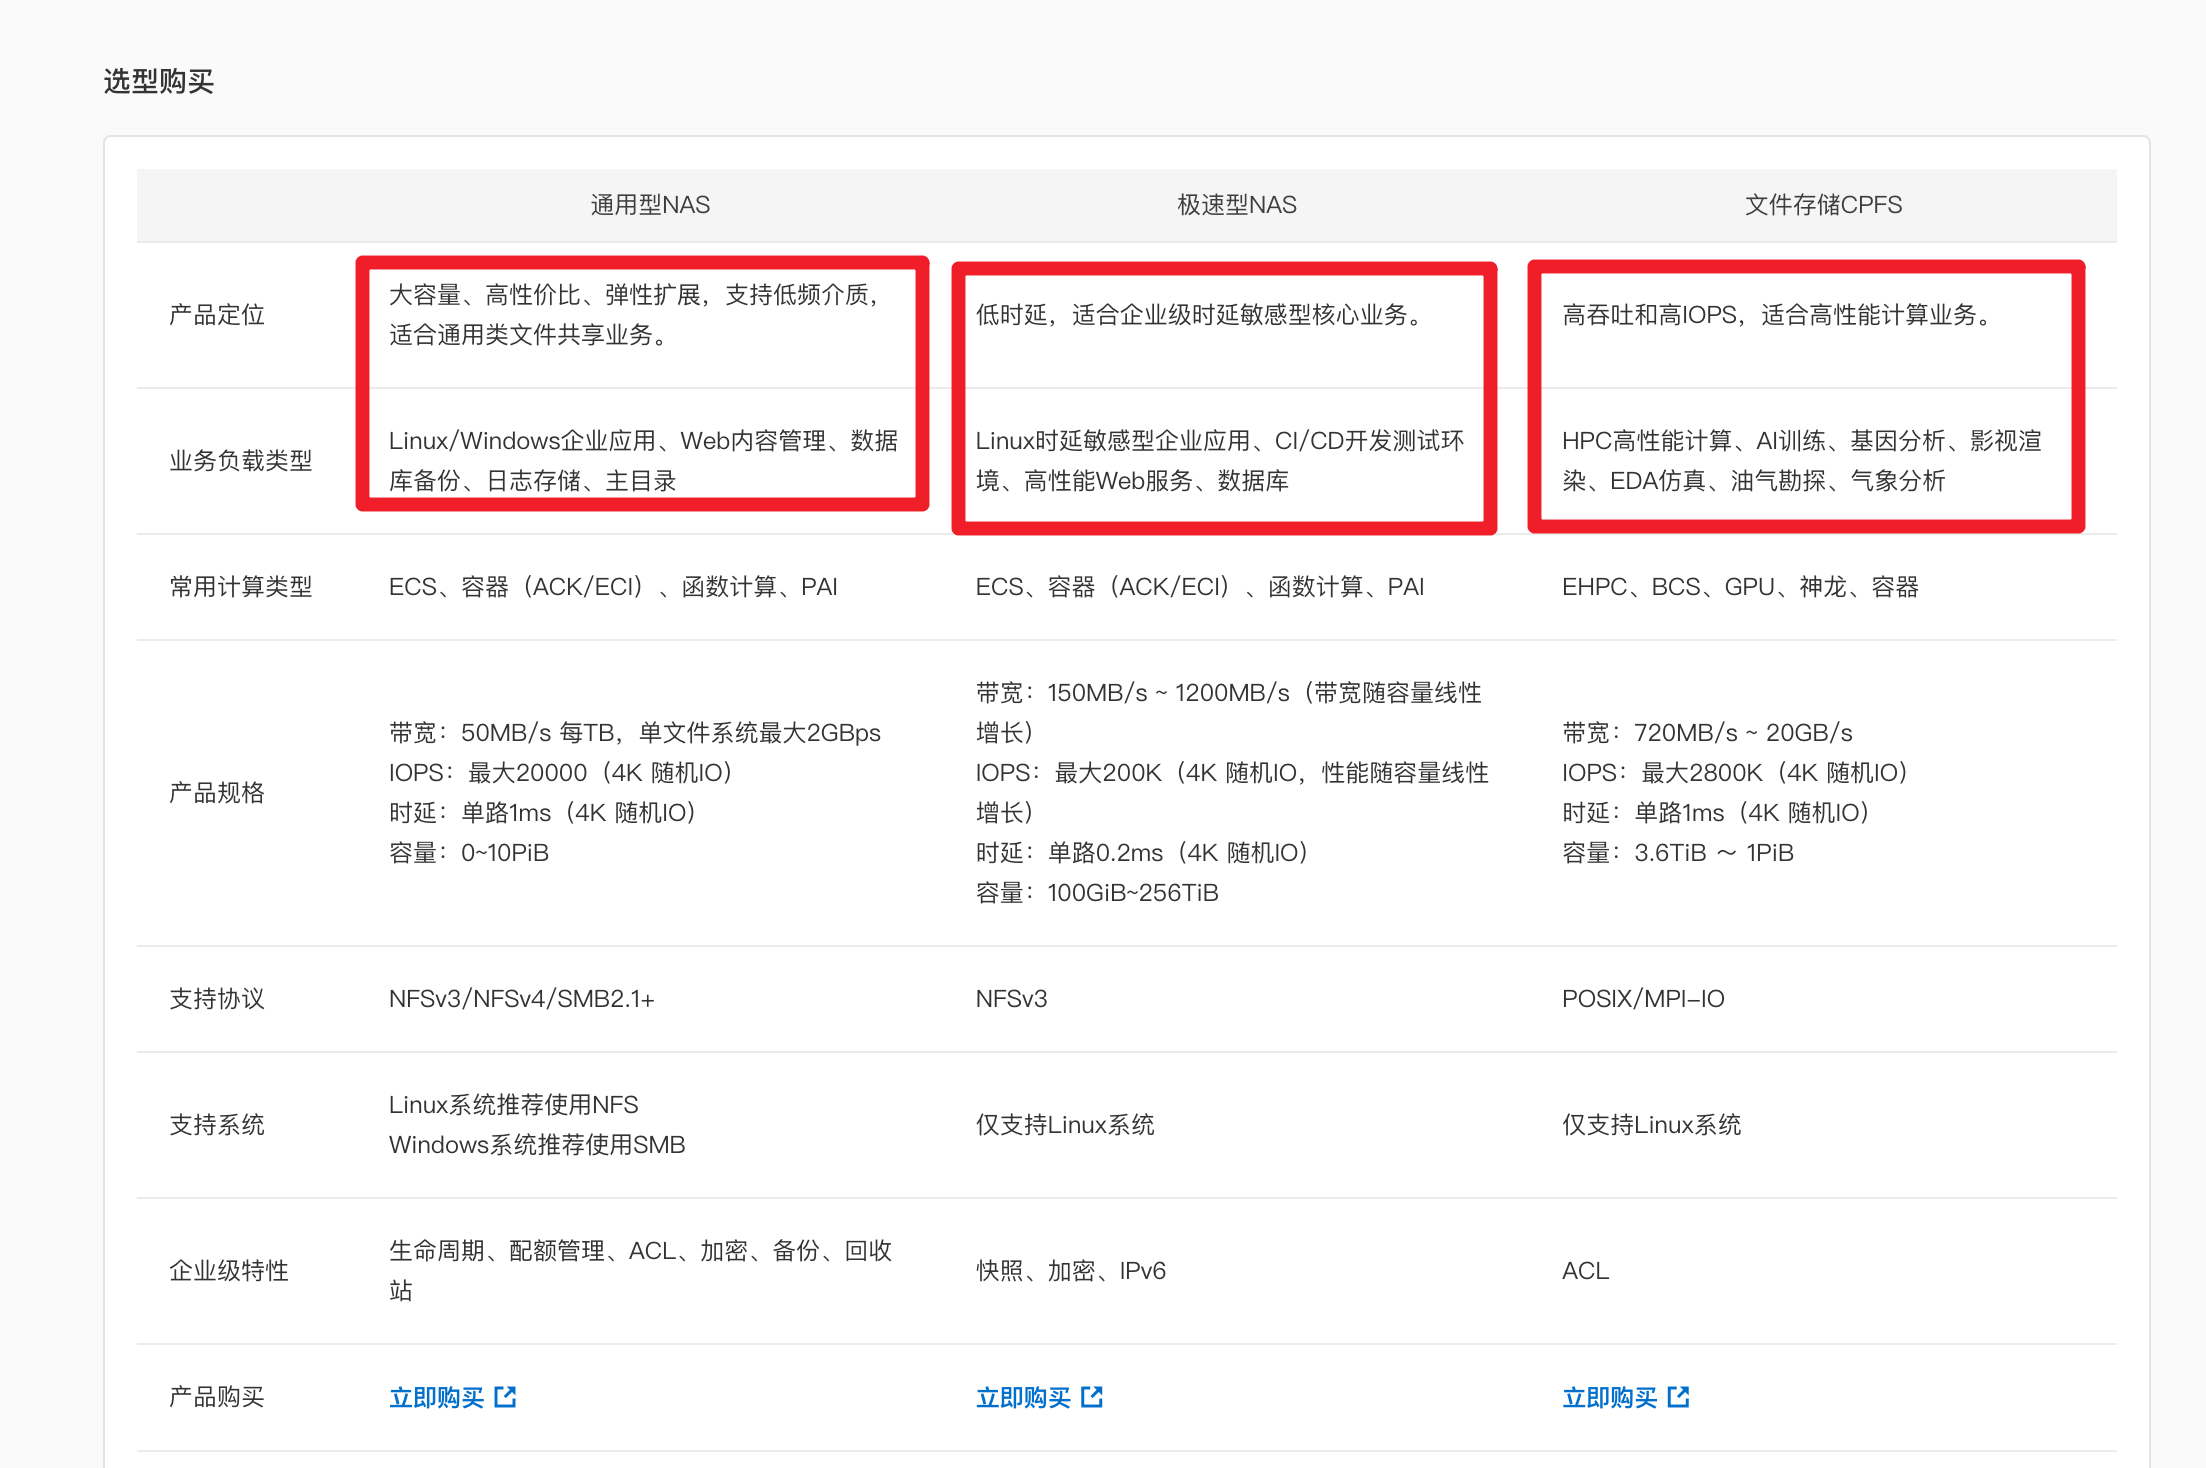Image resolution: width=2206 pixels, height=1468 pixels.
Task: Click 快照、加密、IPv6 feature cell
Action: [1070, 1271]
